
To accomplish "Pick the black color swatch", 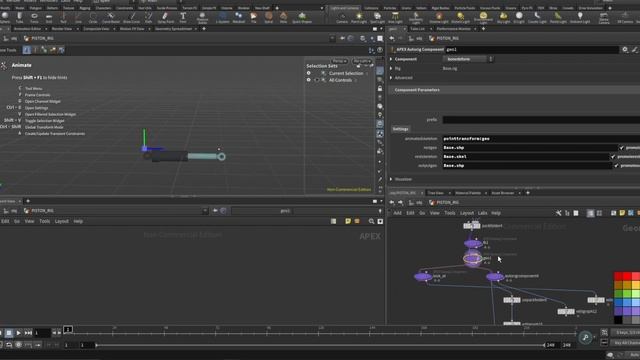I will [x=618, y=319].
